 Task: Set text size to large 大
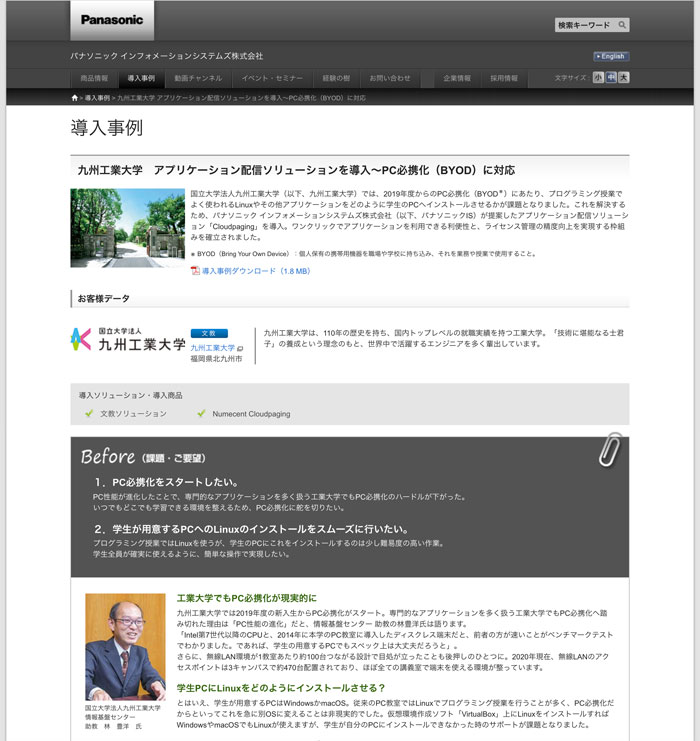(x=624, y=78)
